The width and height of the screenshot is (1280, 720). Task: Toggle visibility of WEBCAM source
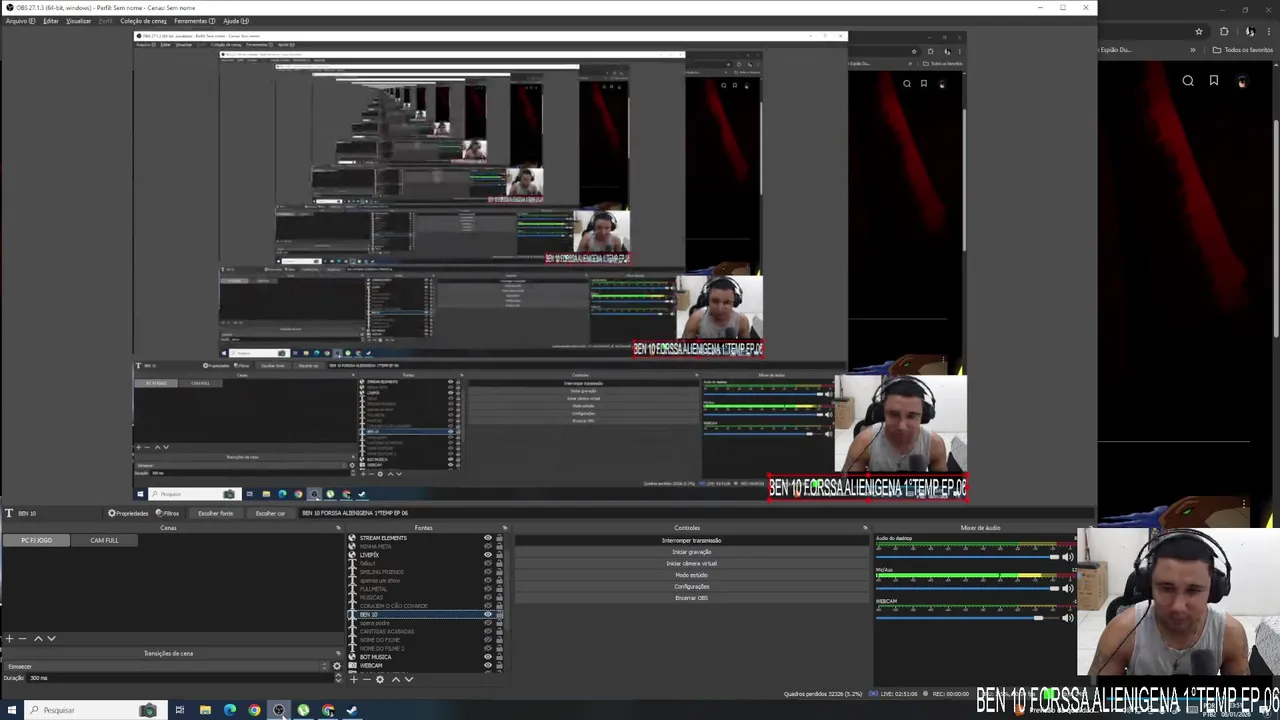(488, 665)
